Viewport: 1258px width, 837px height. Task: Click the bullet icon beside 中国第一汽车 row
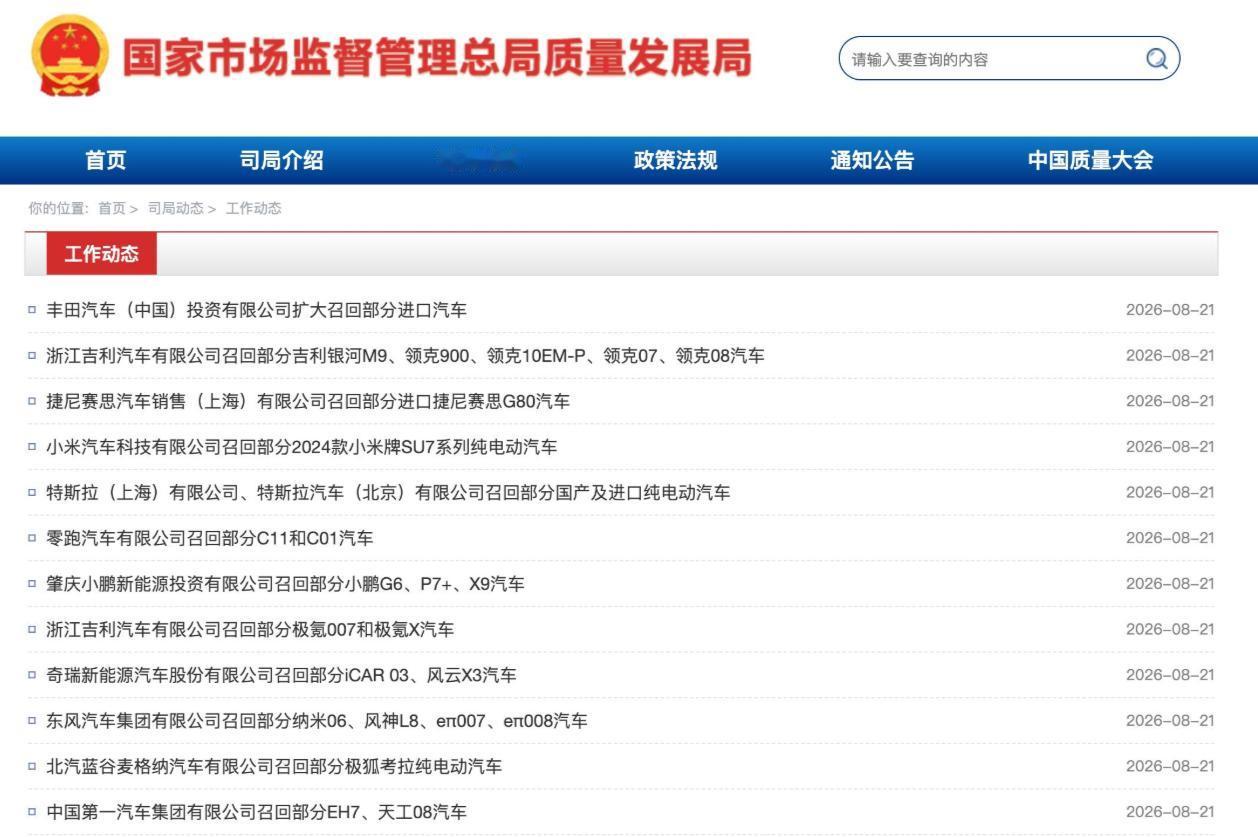point(32,812)
